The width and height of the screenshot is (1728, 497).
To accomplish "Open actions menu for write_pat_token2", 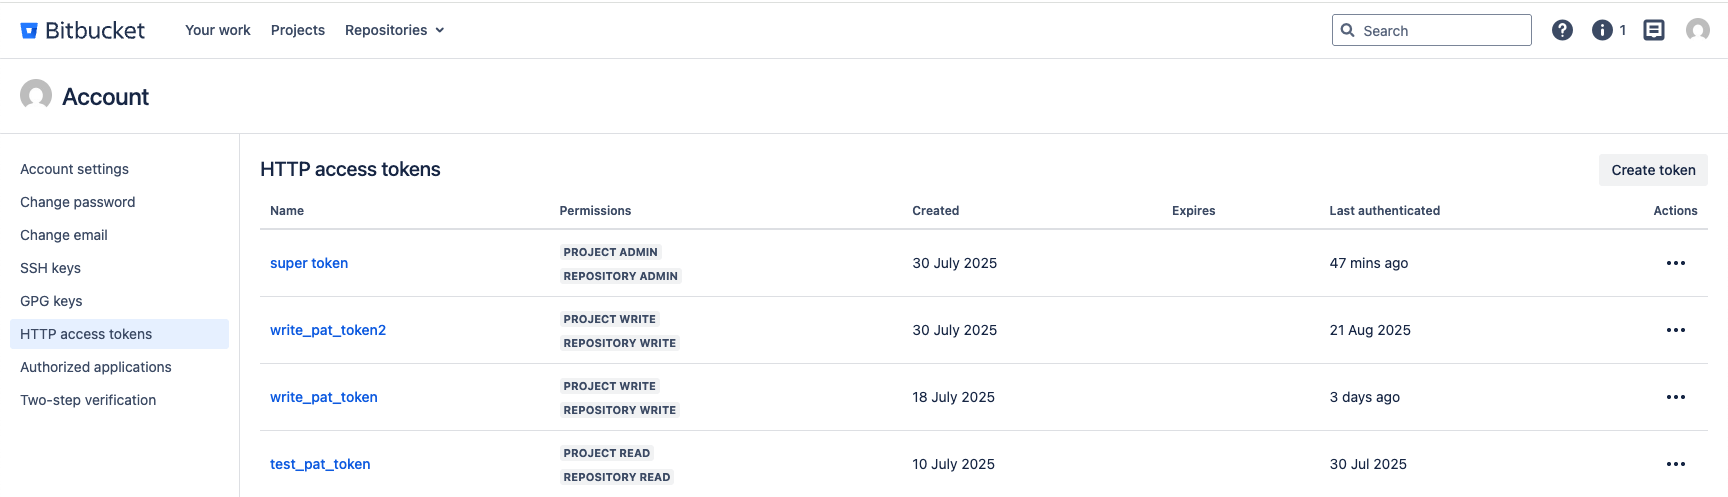I will coord(1675,330).
